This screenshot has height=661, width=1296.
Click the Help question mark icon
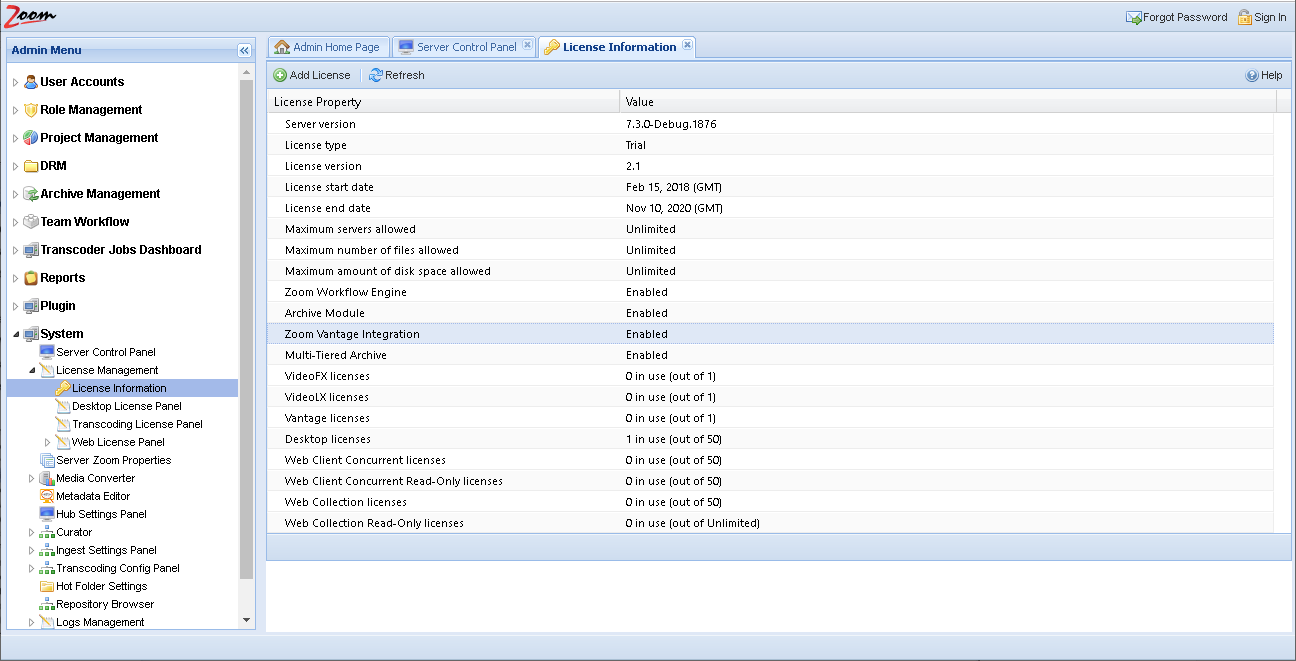[x=1252, y=75]
